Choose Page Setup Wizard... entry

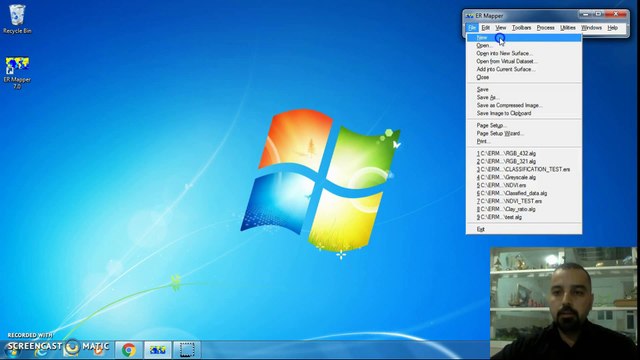pos(524,133)
